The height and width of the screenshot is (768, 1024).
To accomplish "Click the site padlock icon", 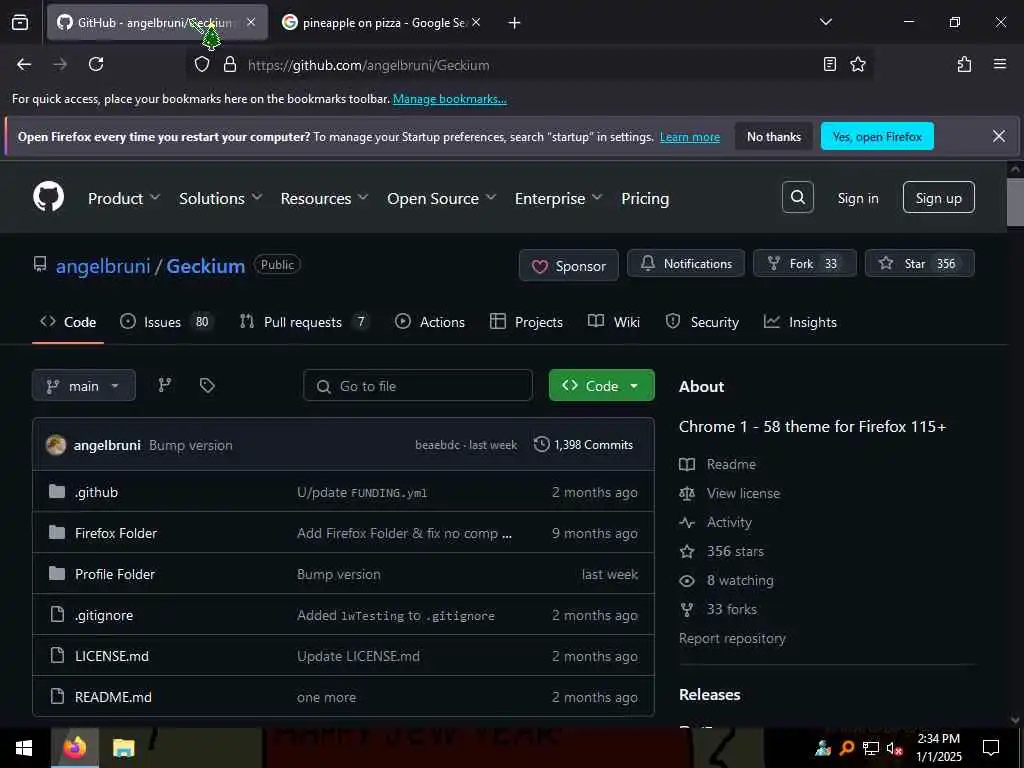I will point(230,65).
